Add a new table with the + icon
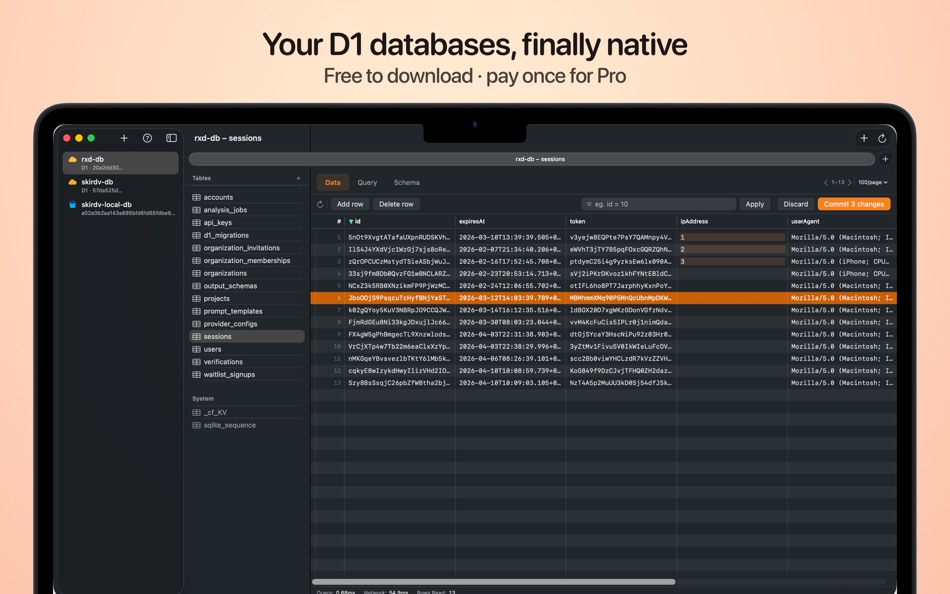The height and width of the screenshot is (594, 950). [x=299, y=178]
